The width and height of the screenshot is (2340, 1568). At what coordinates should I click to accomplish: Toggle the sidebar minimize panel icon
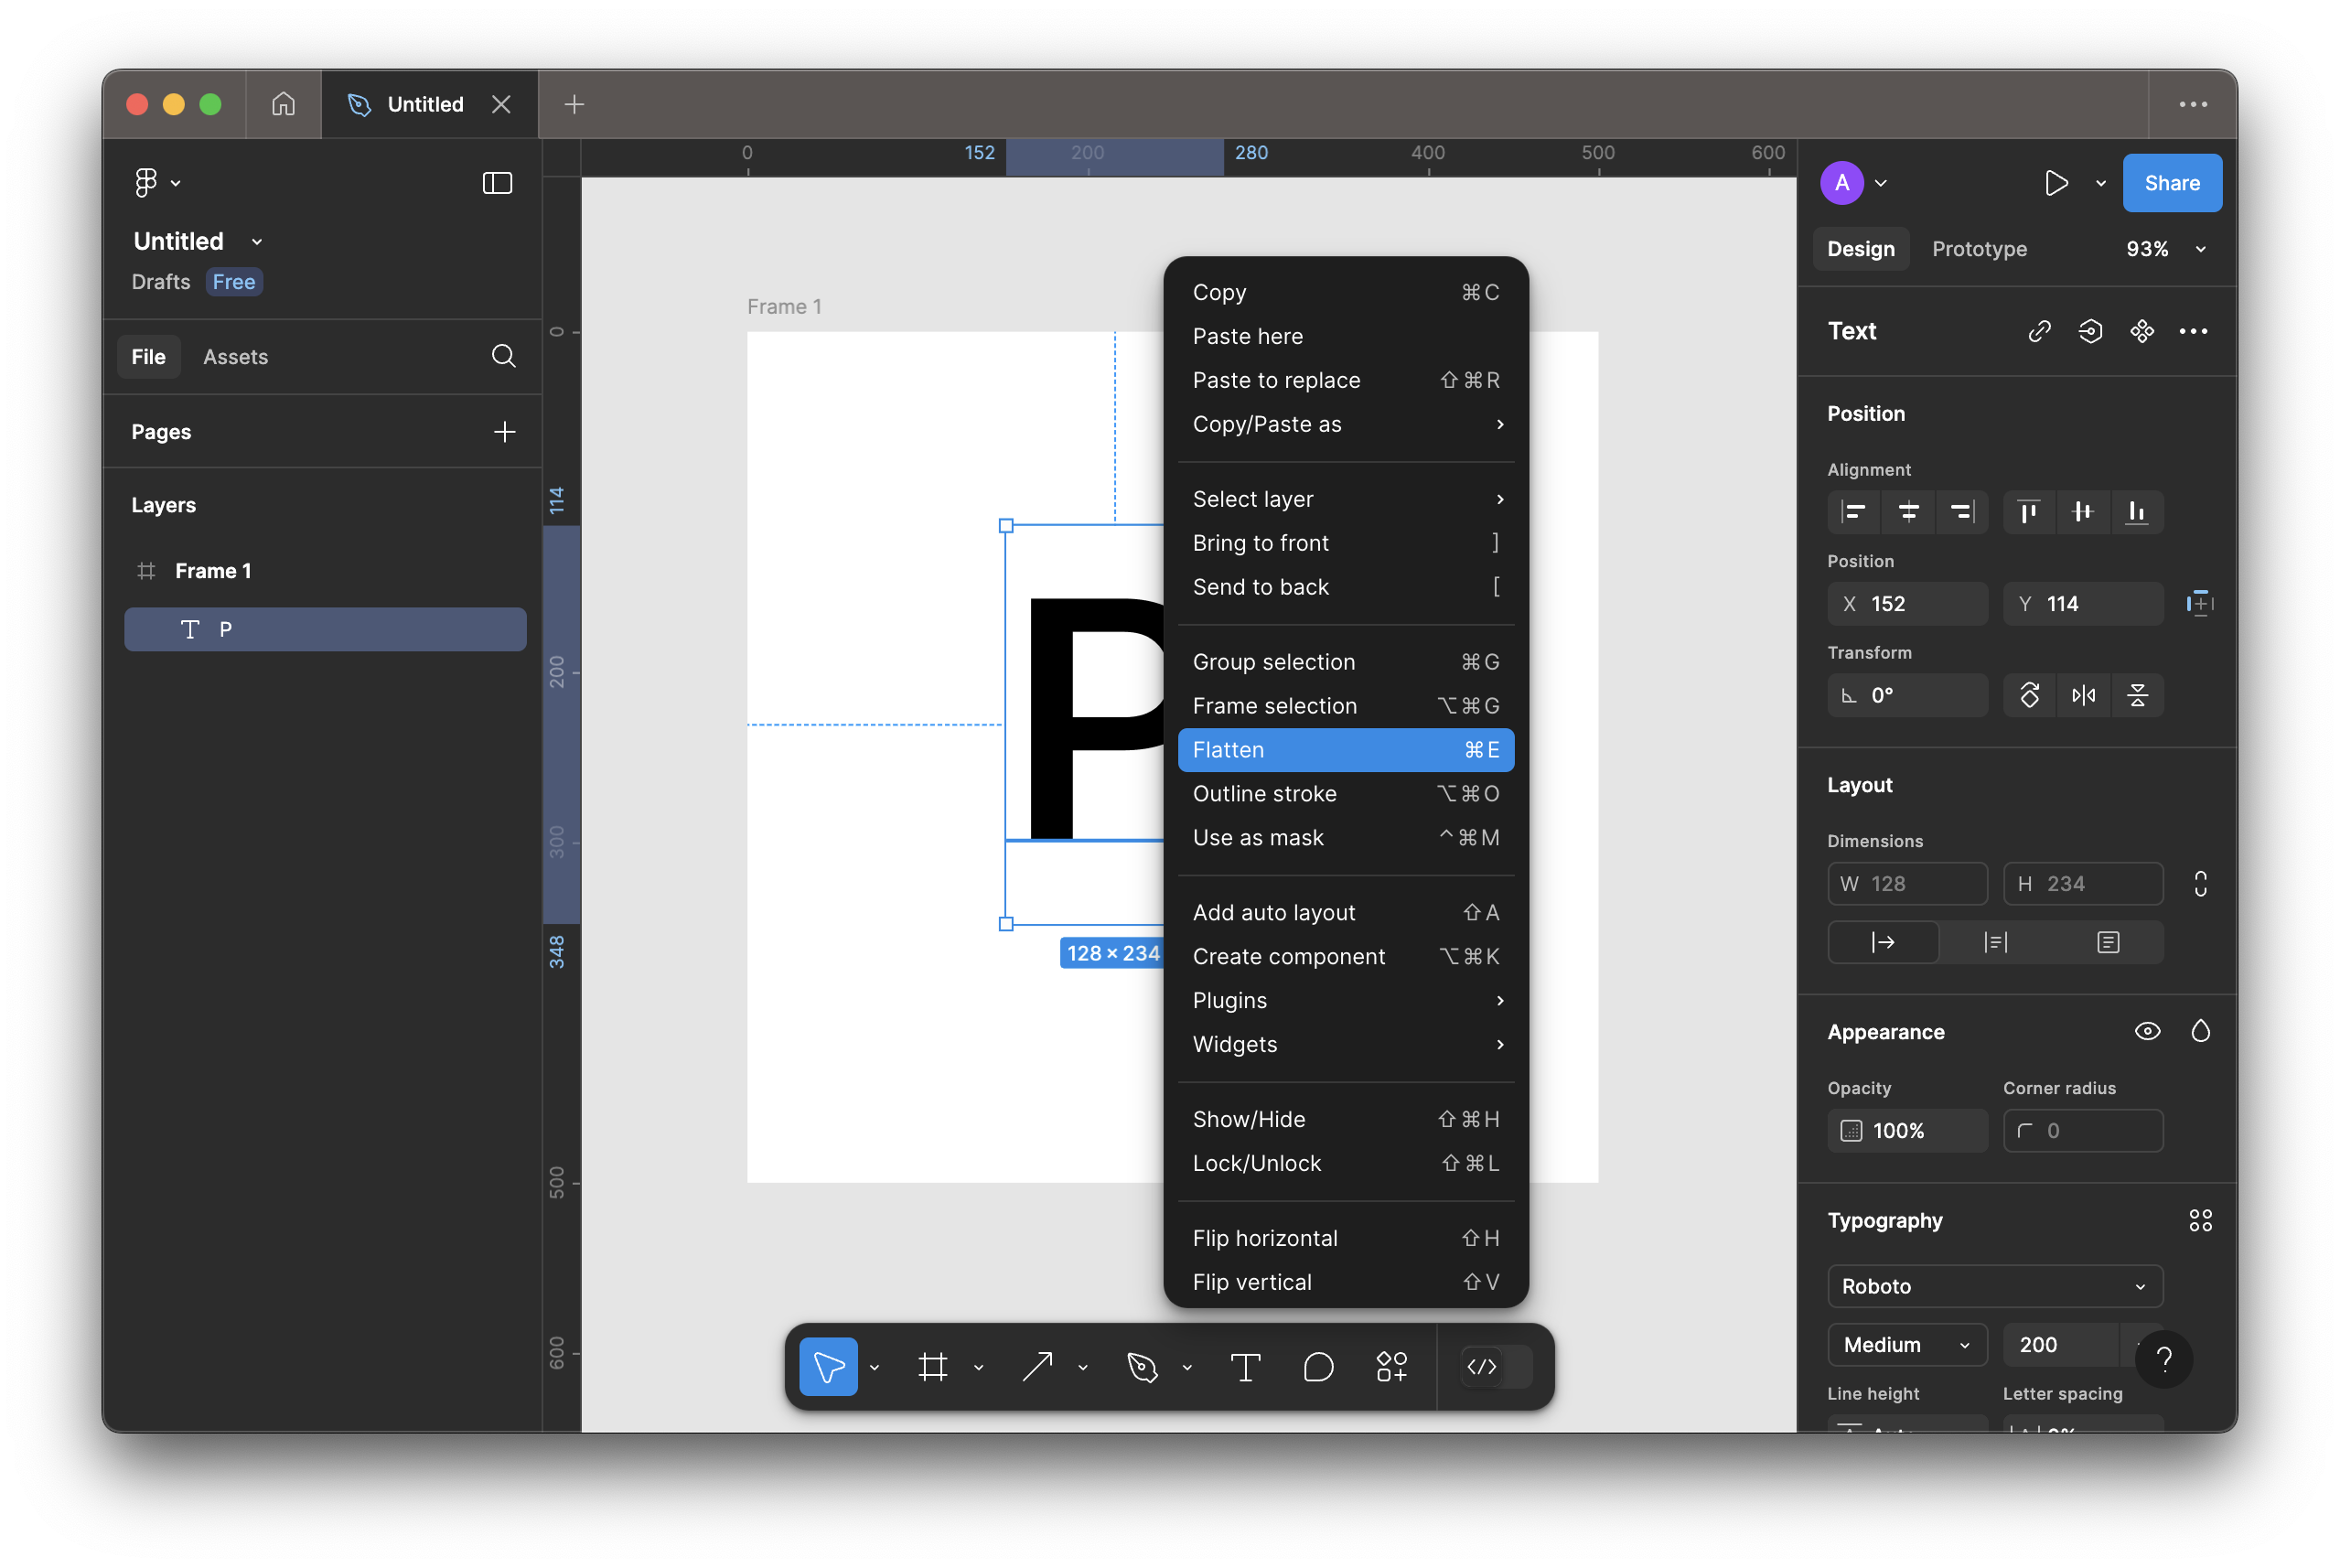(497, 183)
